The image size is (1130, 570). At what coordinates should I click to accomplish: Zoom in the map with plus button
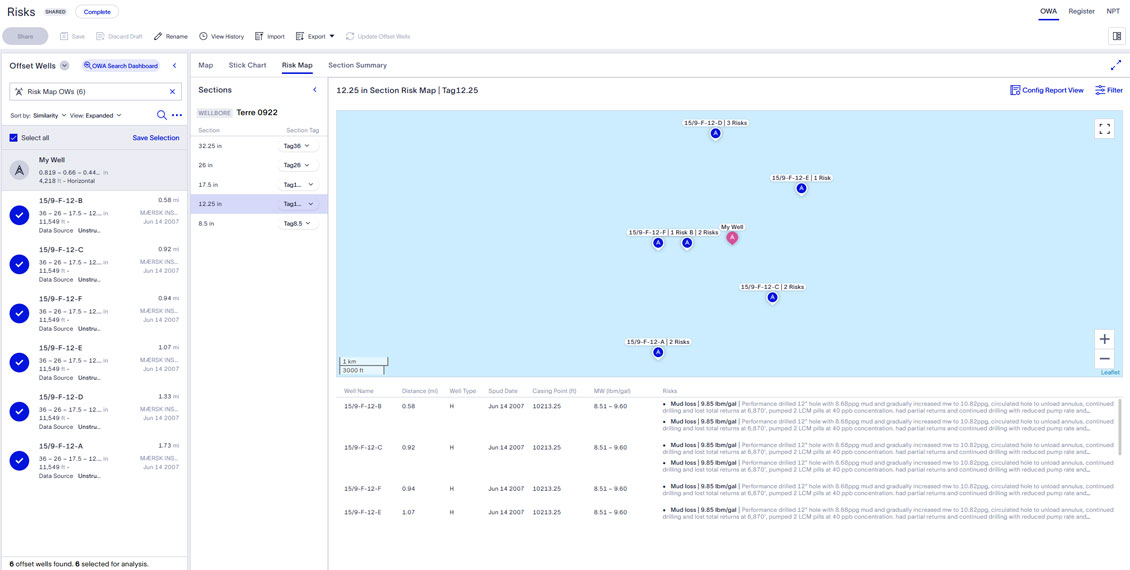point(1104,339)
